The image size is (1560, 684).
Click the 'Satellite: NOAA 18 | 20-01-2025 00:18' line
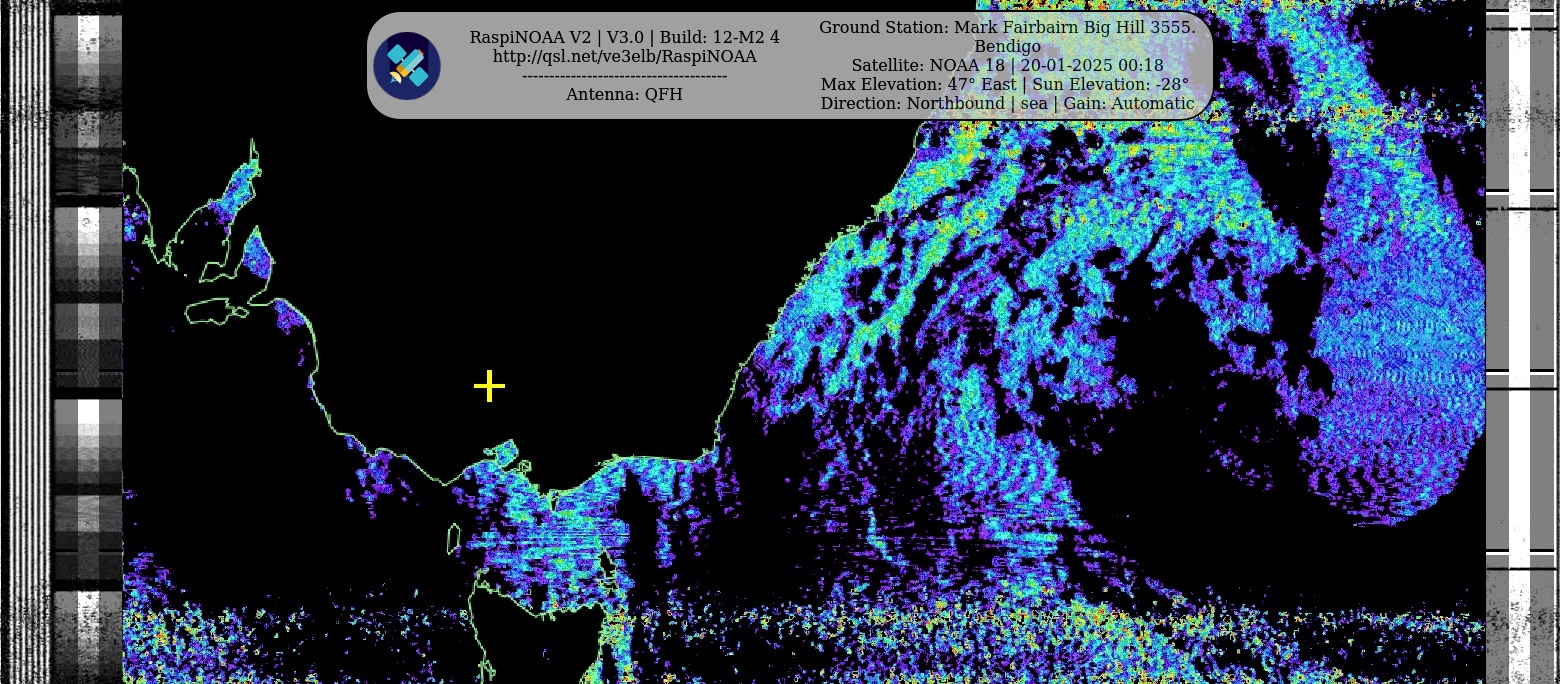pyautogui.click(x=1007, y=65)
